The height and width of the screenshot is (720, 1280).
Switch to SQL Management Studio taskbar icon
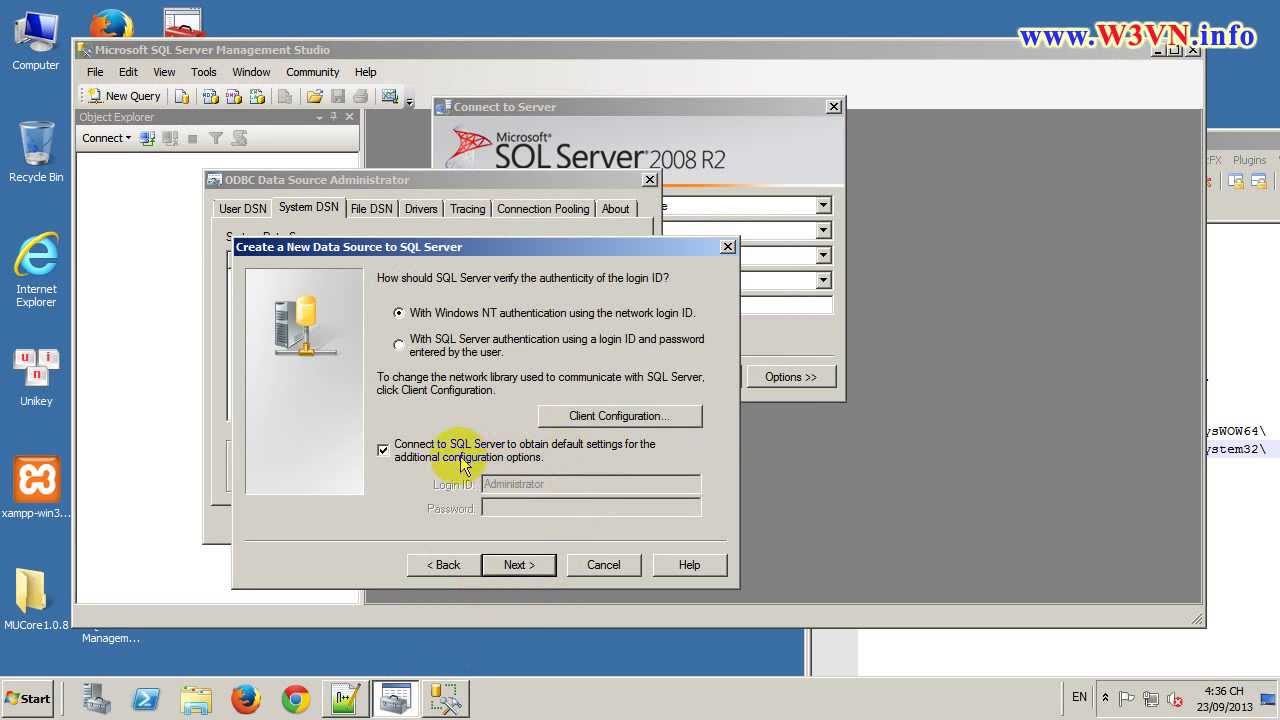446,698
